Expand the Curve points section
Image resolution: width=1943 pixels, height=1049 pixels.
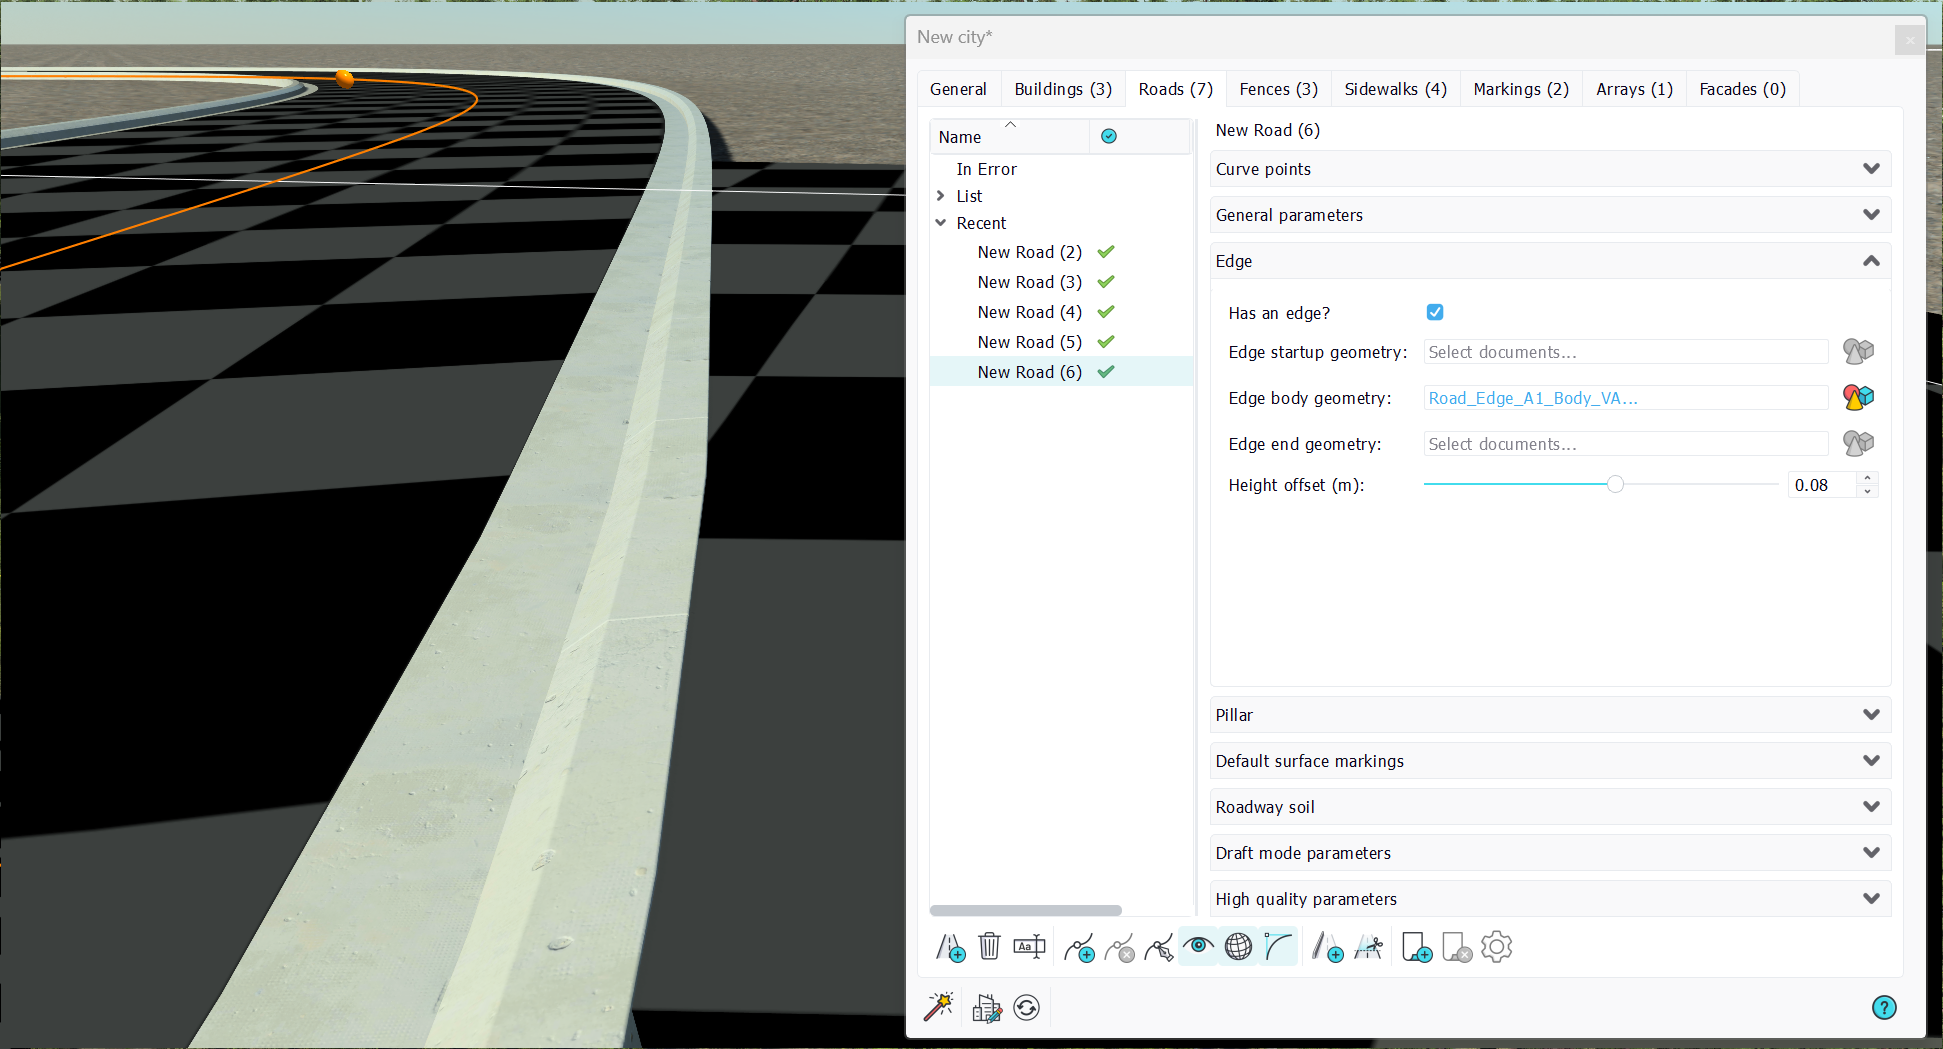(1550, 169)
